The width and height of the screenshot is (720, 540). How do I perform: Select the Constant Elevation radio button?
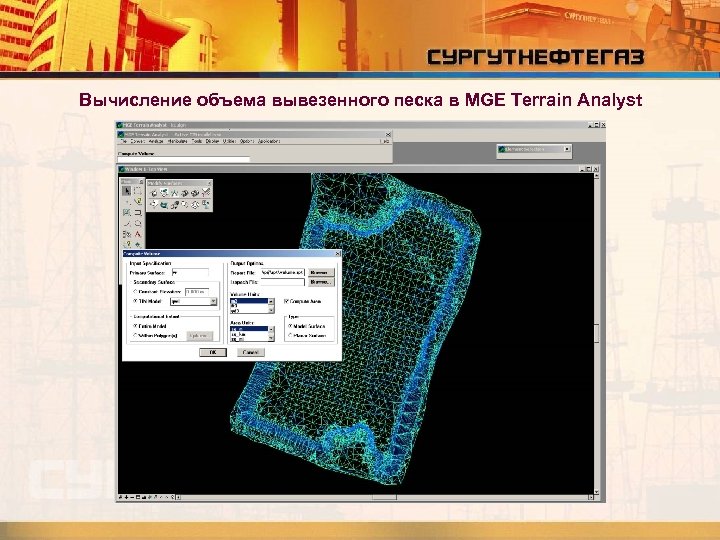(x=135, y=292)
